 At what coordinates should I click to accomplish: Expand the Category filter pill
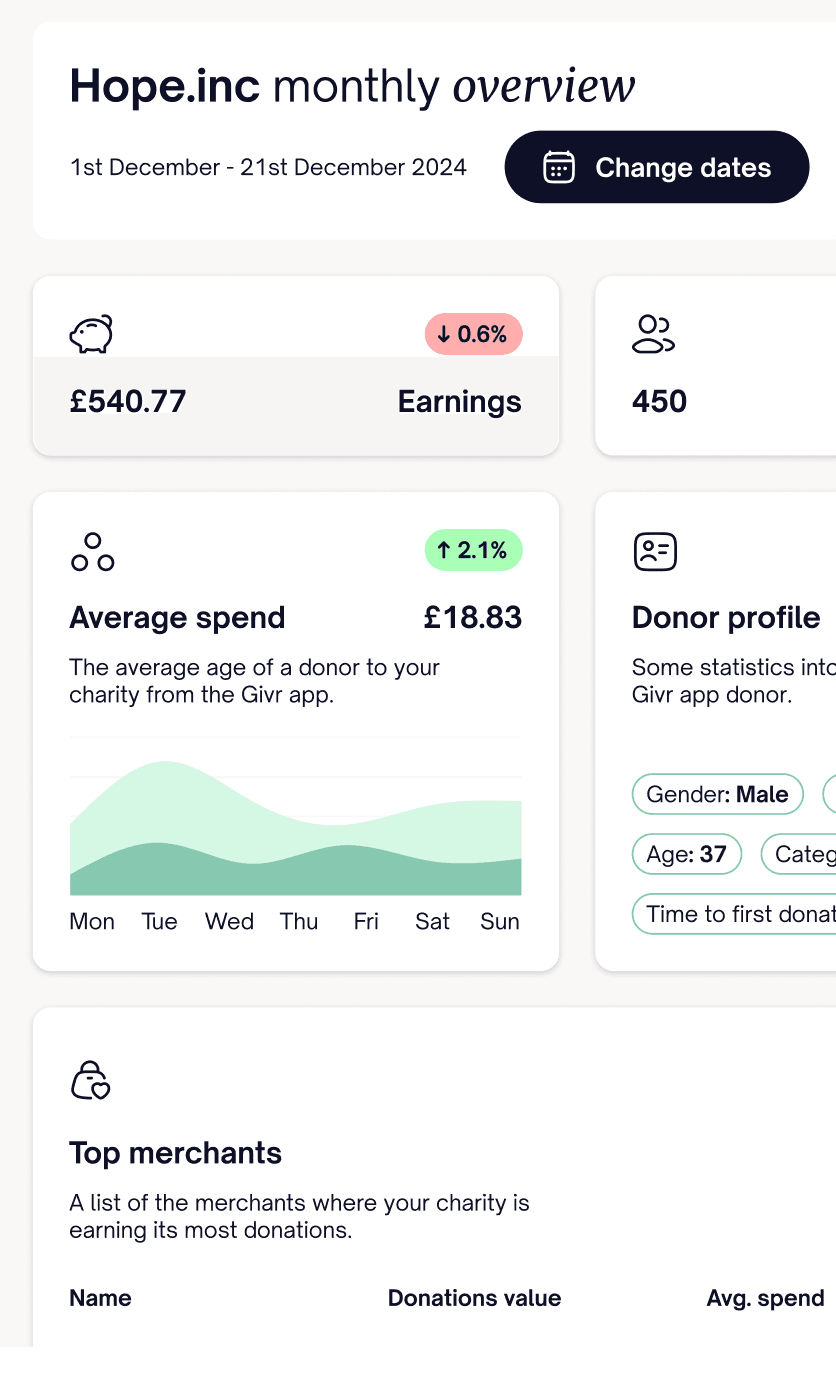812,854
